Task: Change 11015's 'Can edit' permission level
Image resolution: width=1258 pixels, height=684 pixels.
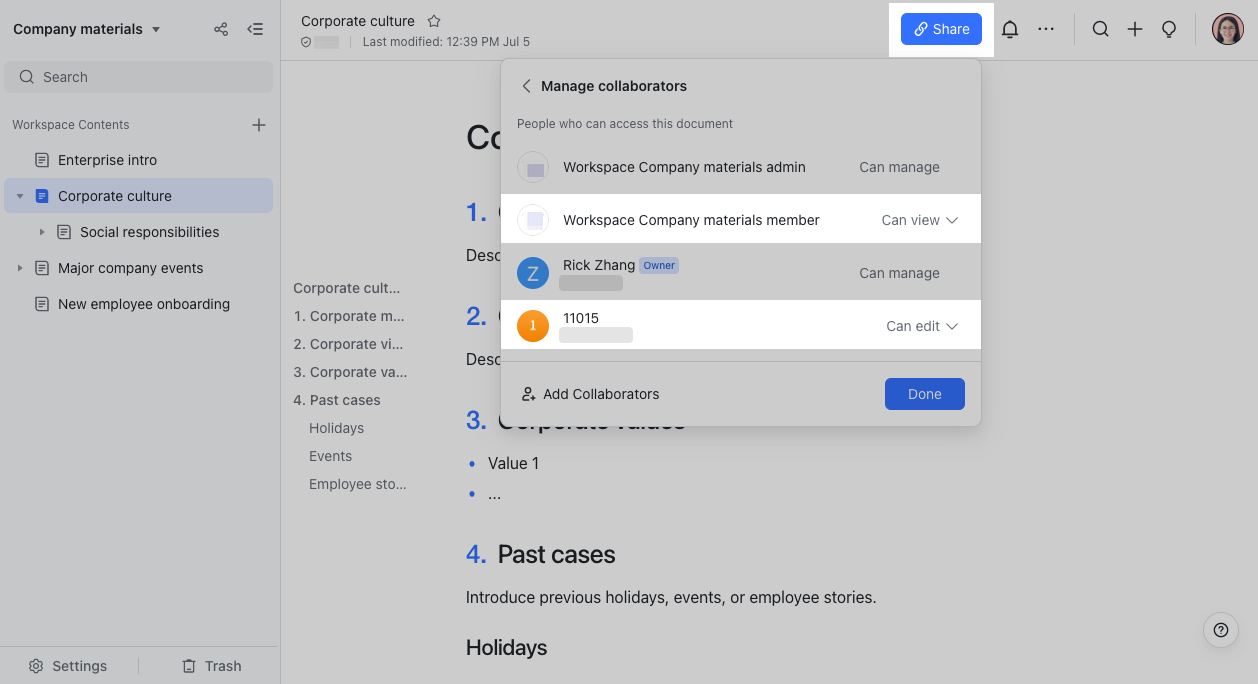Action: click(921, 325)
